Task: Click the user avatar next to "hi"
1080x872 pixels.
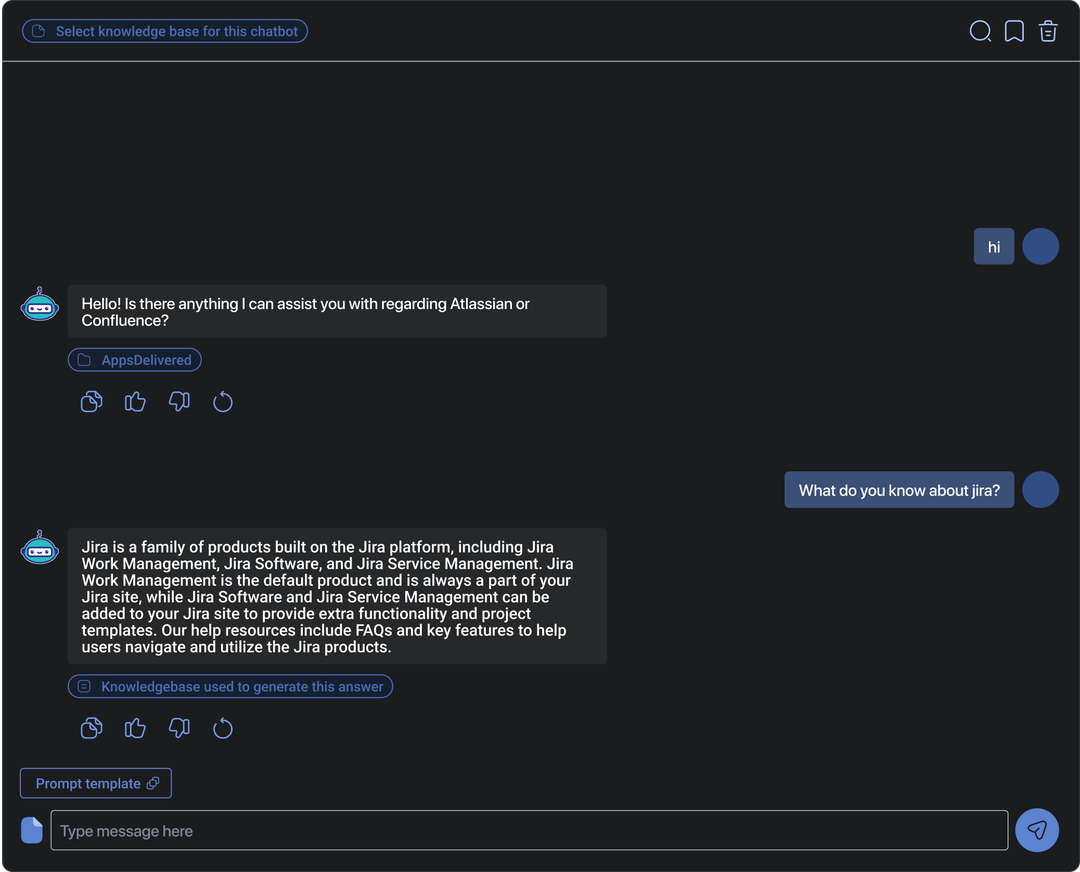Action: click(x=1040, y=246)
